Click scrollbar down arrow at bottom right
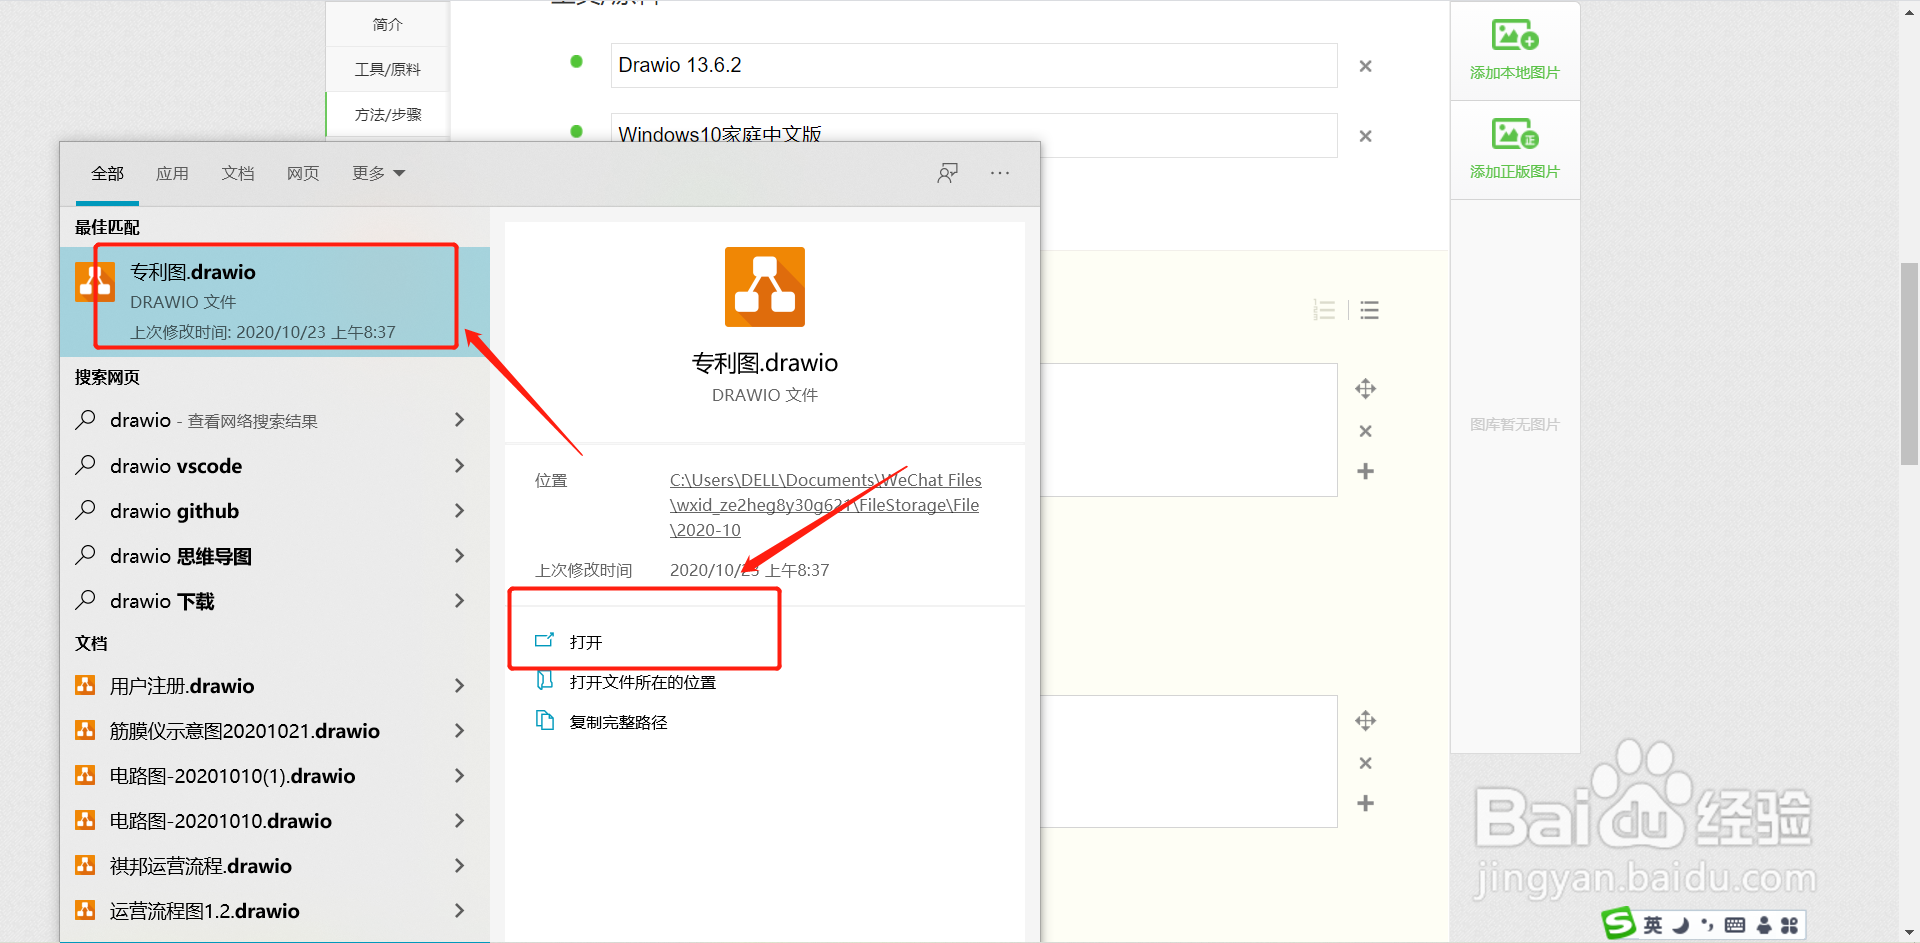 click(1909, 932)
